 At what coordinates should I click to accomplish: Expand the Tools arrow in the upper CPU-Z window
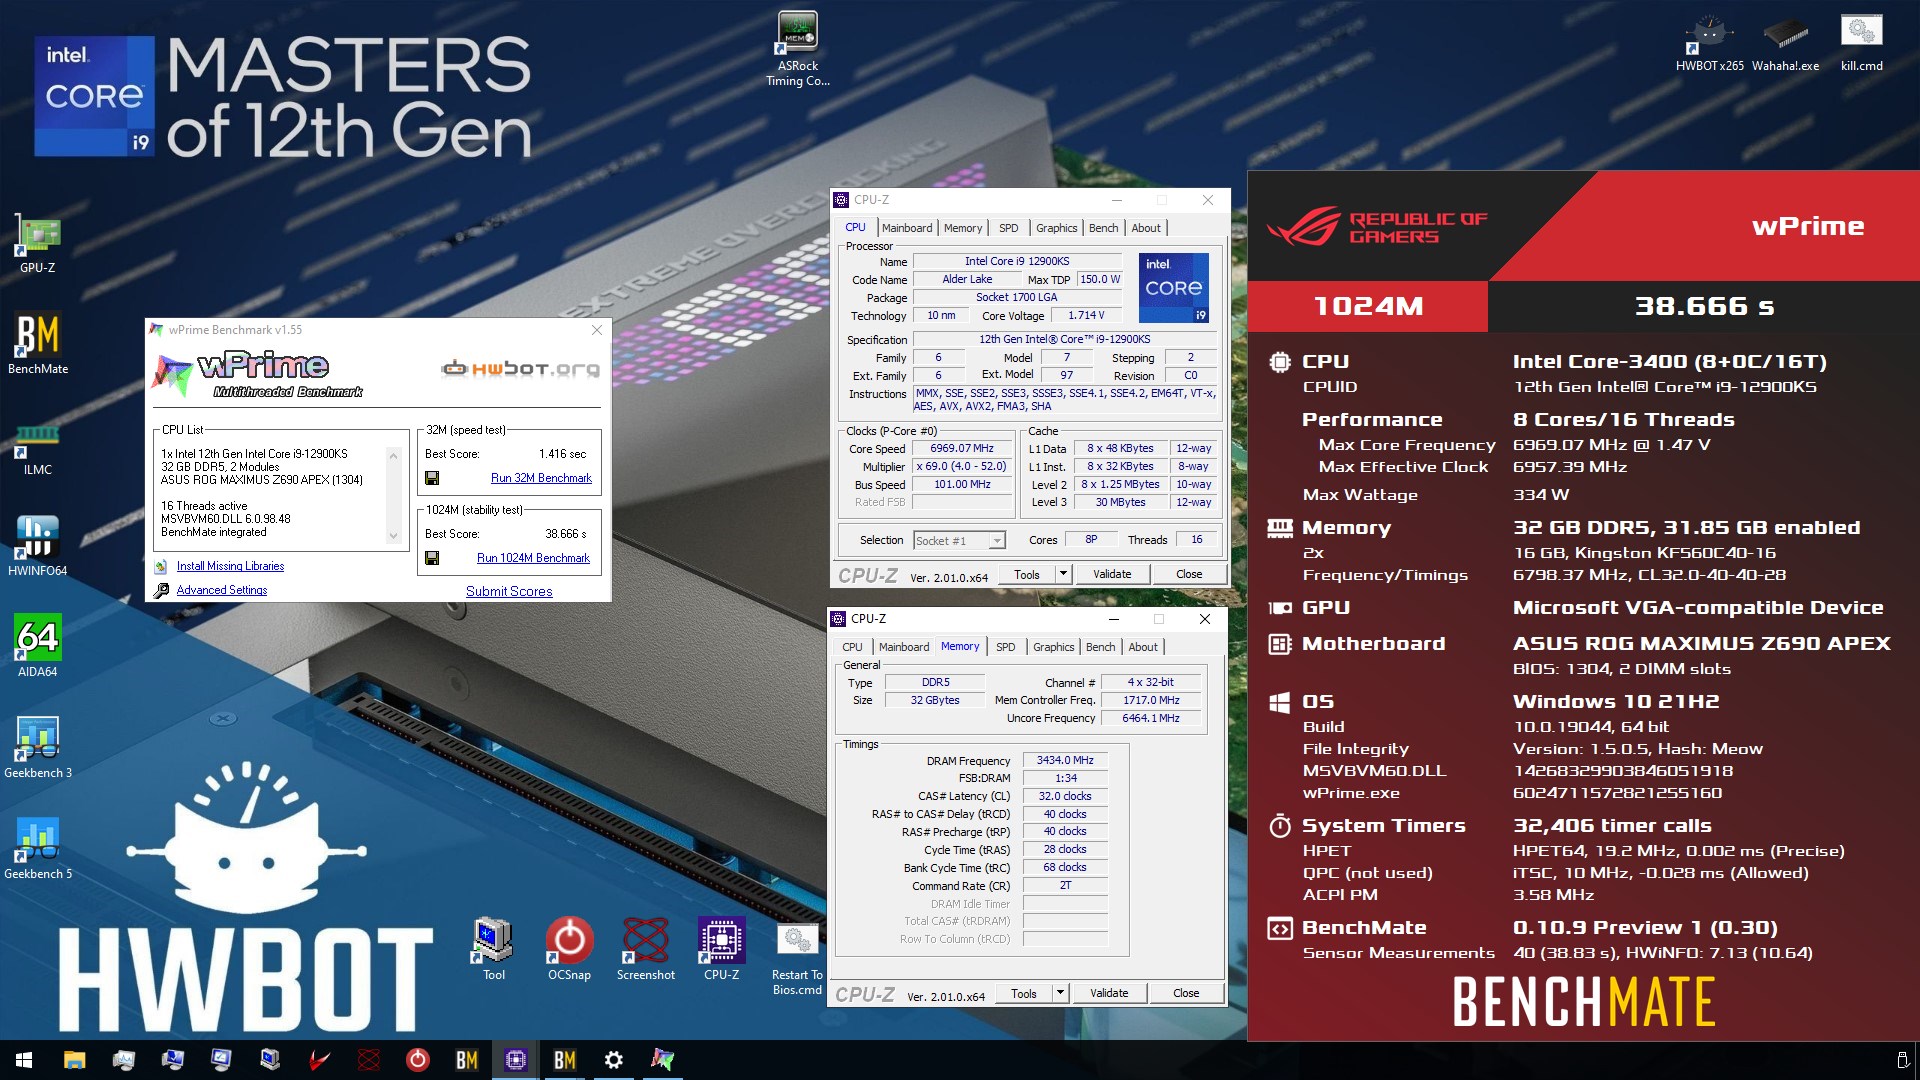coord(1063,574)
